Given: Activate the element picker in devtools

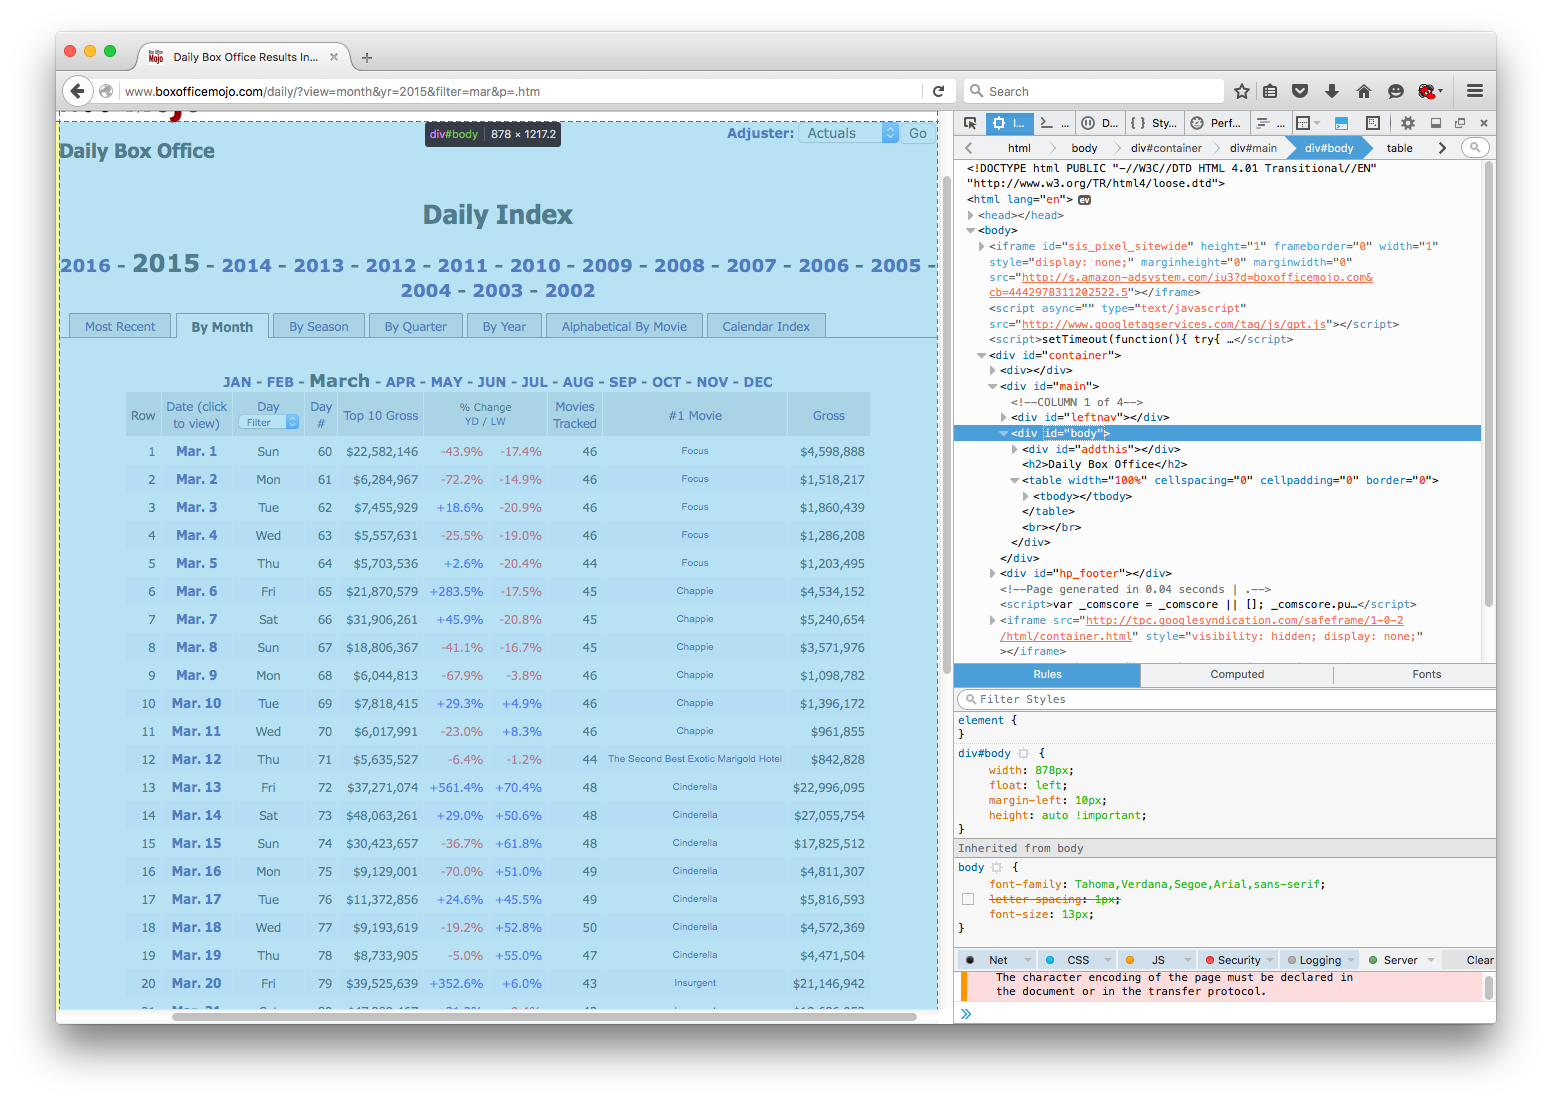Looking at the screenshot, I should (x=970, y=123).
